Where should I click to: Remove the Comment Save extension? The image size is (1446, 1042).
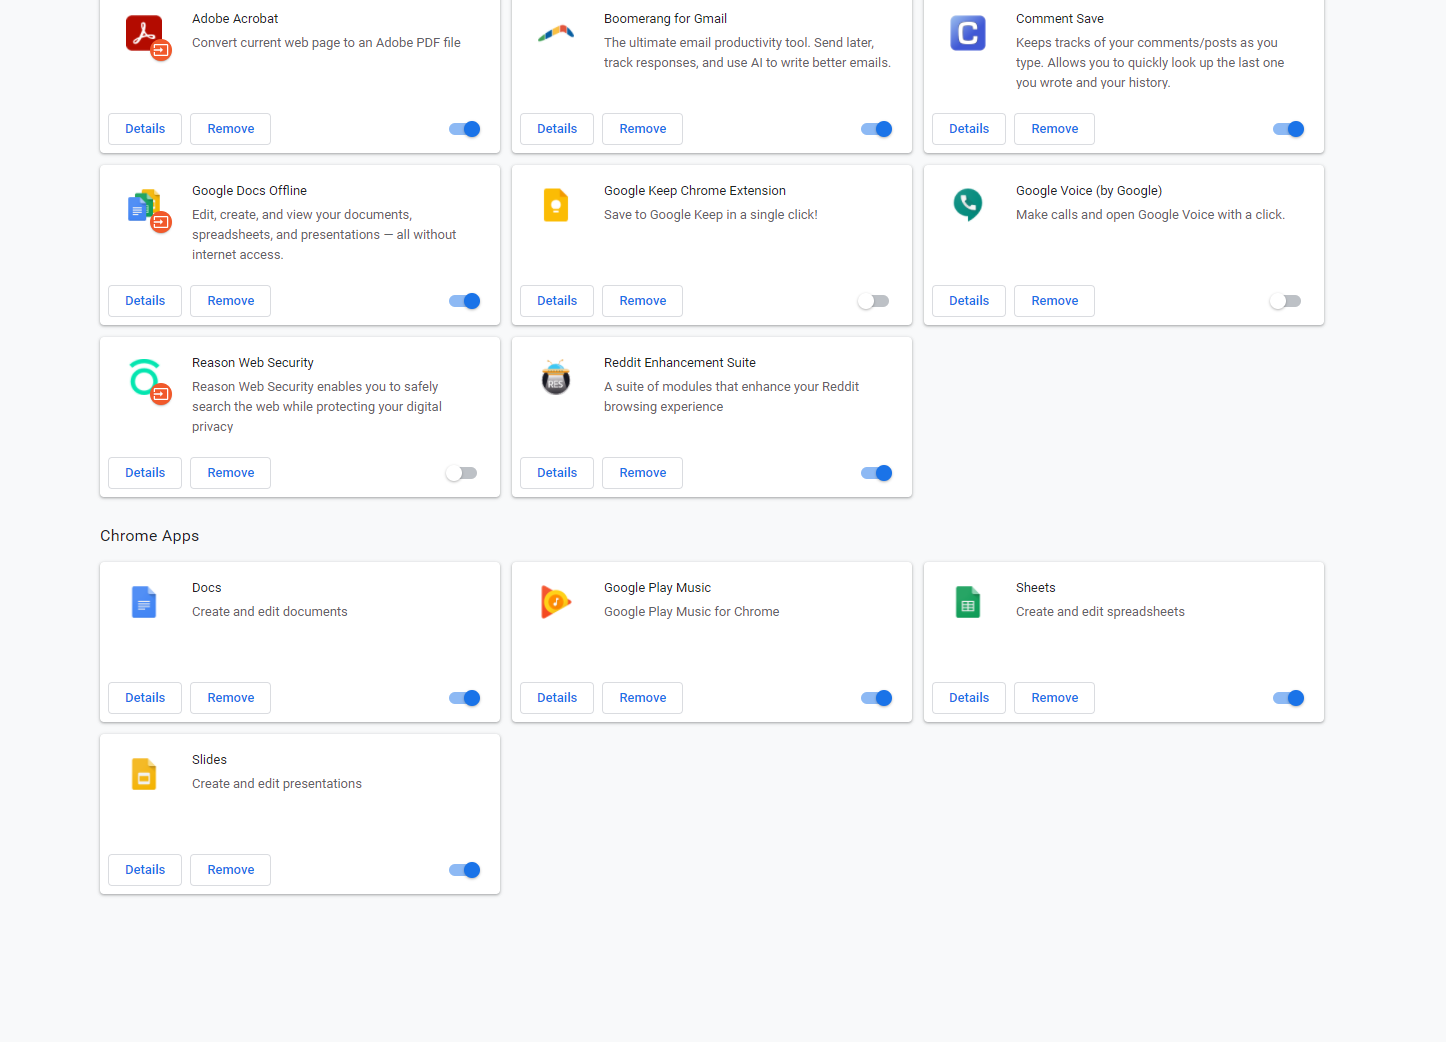(x=1054, y=129)
